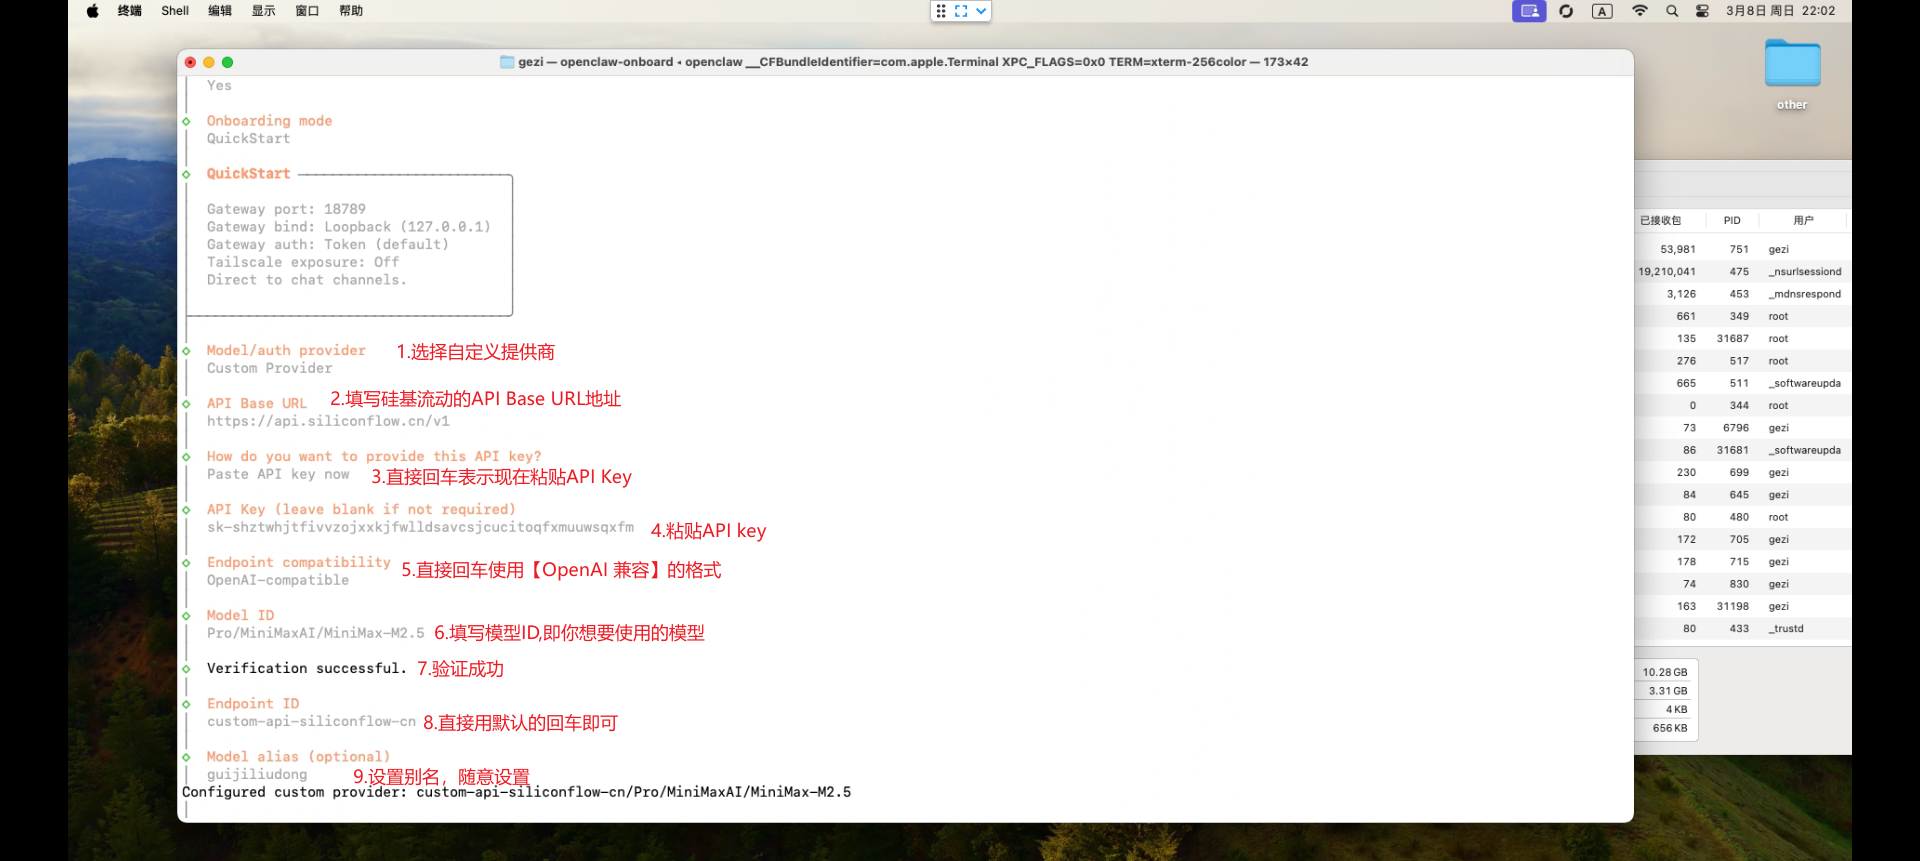Image resolution: width=1920 pixels, height=861 pixels.
Task: Open the 终端 application menu
Action: [x=130, y=11]
